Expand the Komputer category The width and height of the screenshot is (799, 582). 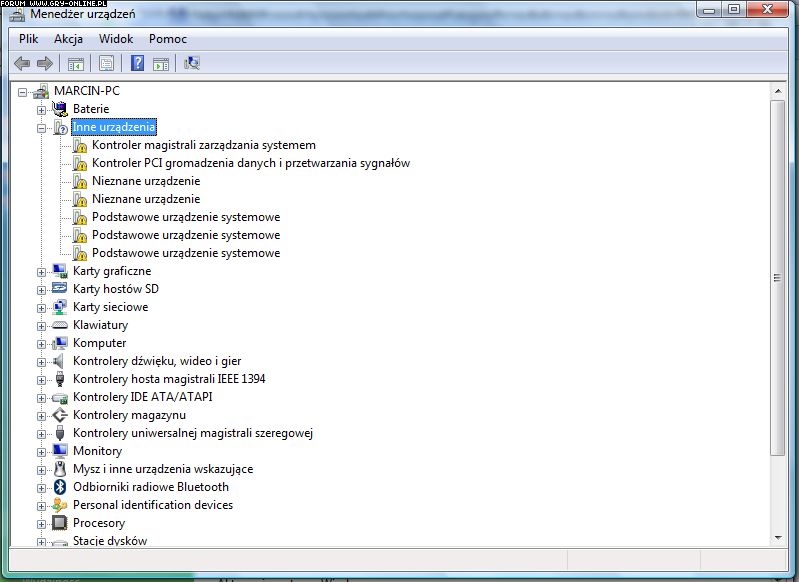(x=41, y=344)
